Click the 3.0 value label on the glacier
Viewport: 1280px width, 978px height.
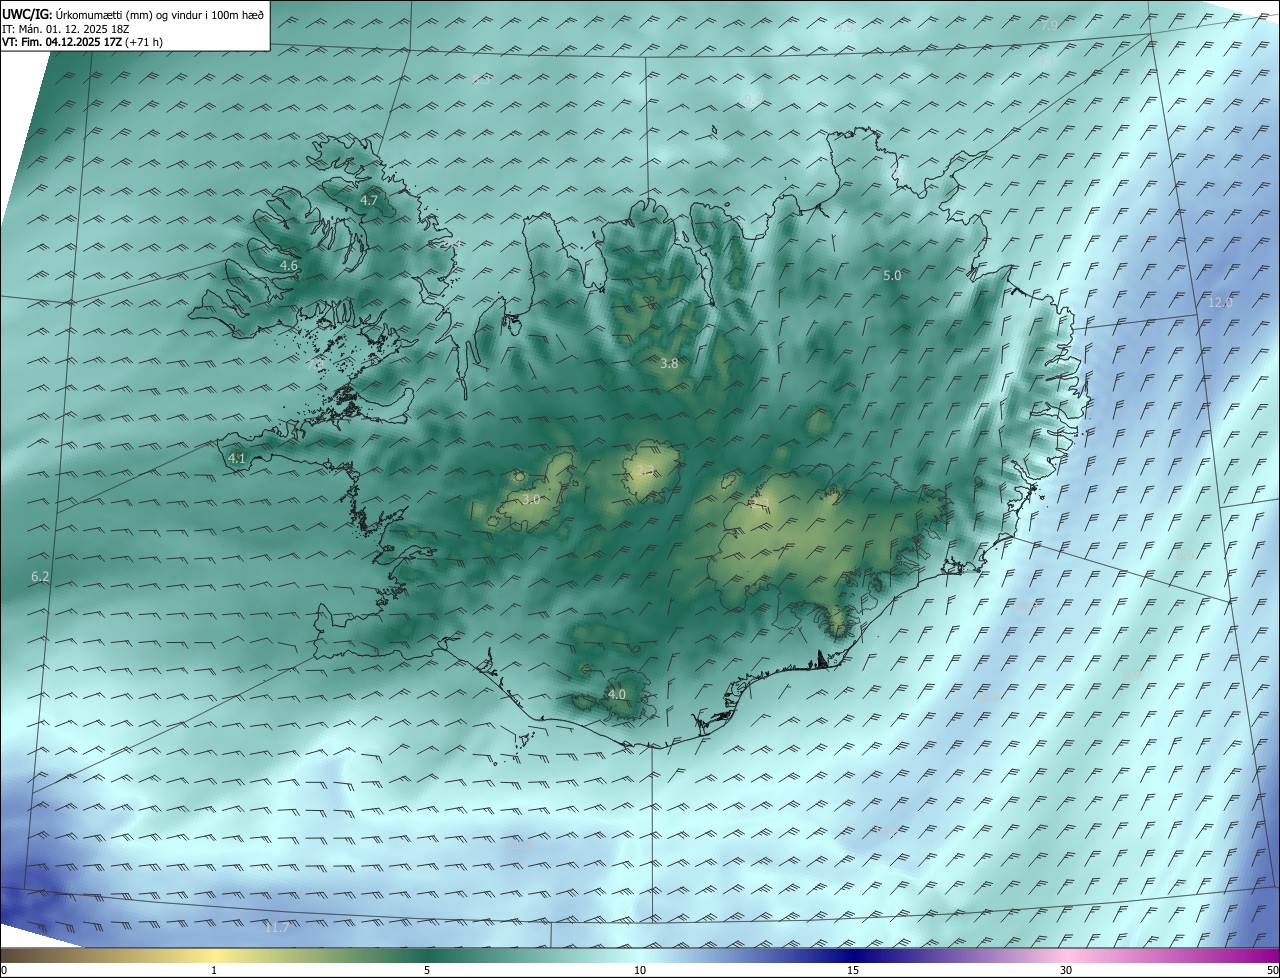pos(531,499)
